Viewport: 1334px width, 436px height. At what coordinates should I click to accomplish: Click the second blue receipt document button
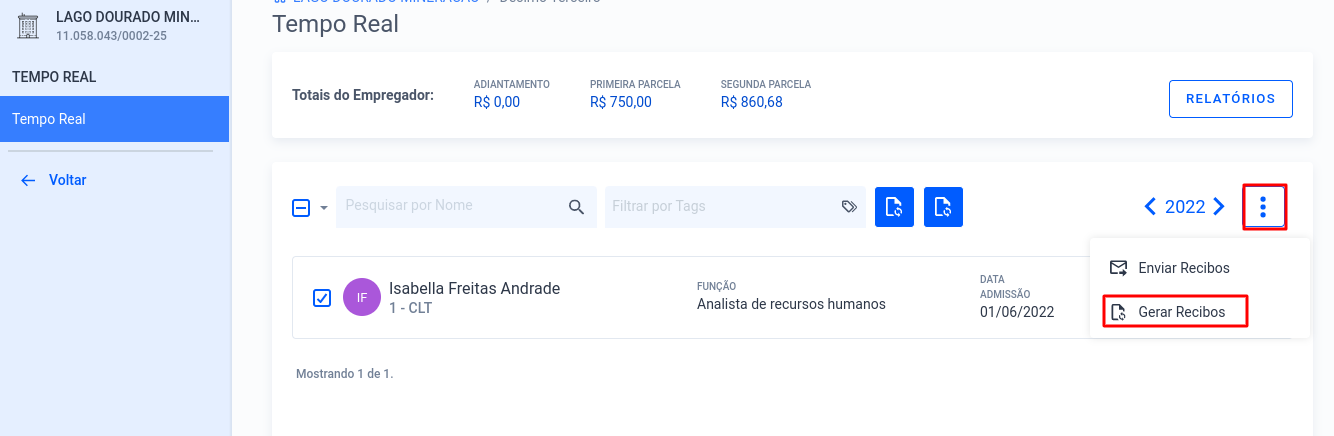point(943,207)
